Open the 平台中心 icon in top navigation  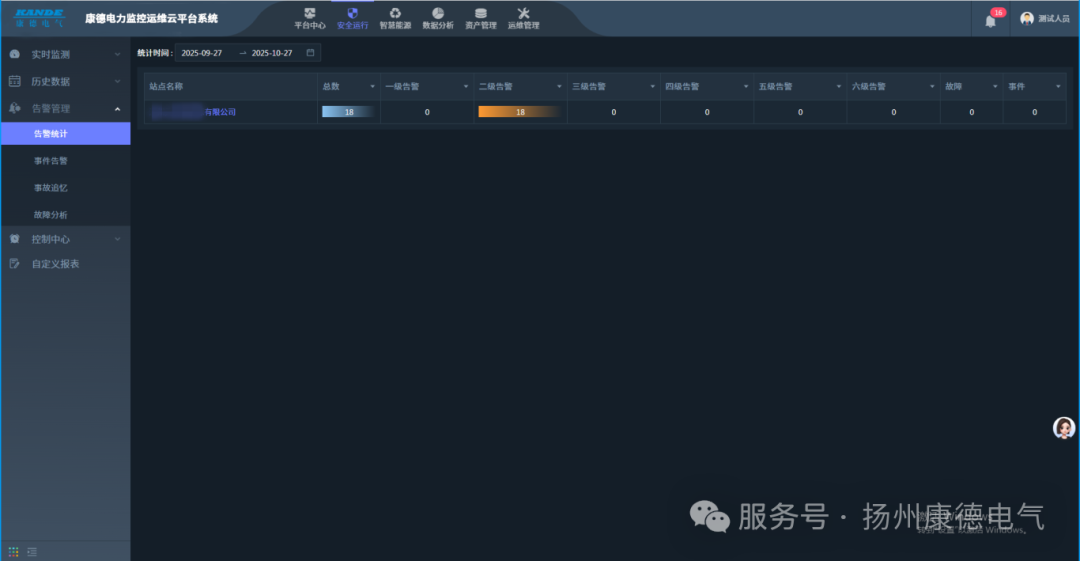click(x=310, y=13)
